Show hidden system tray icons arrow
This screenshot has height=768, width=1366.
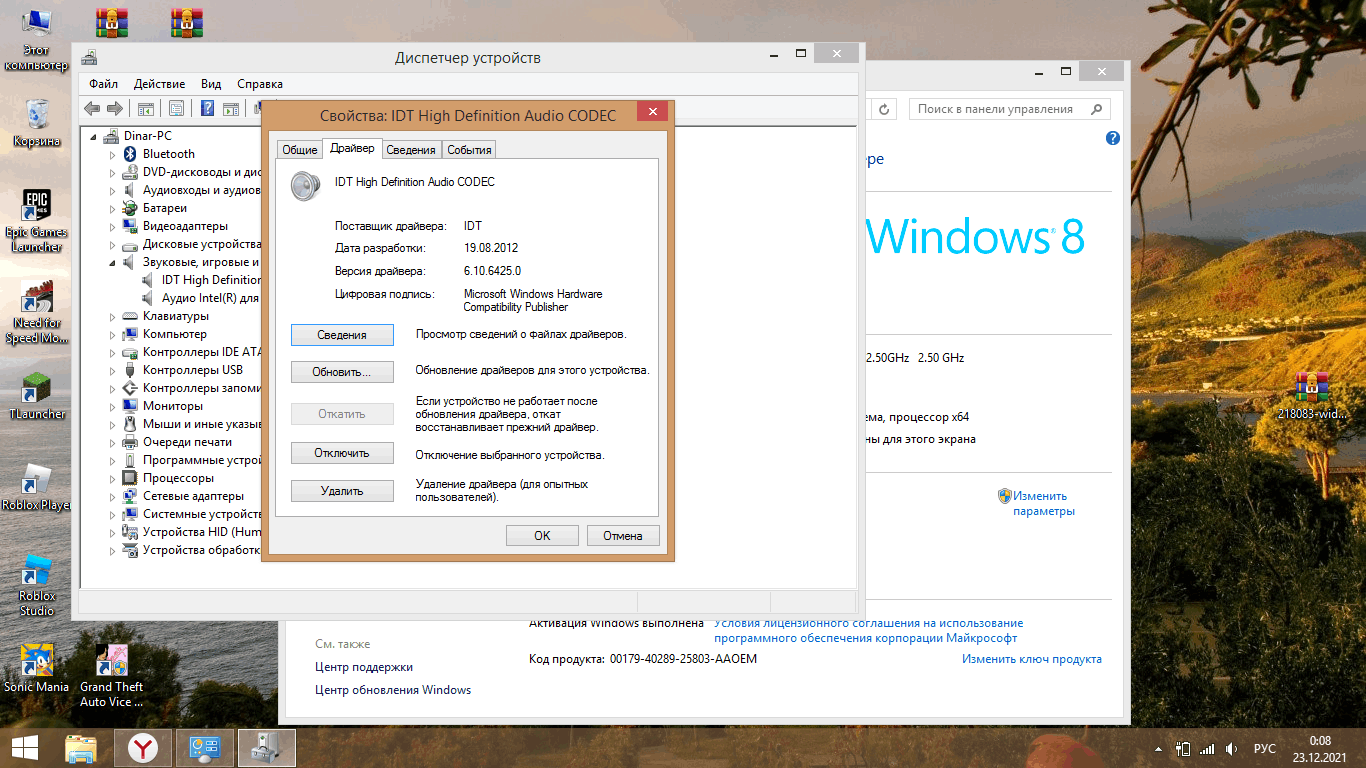1158,748
